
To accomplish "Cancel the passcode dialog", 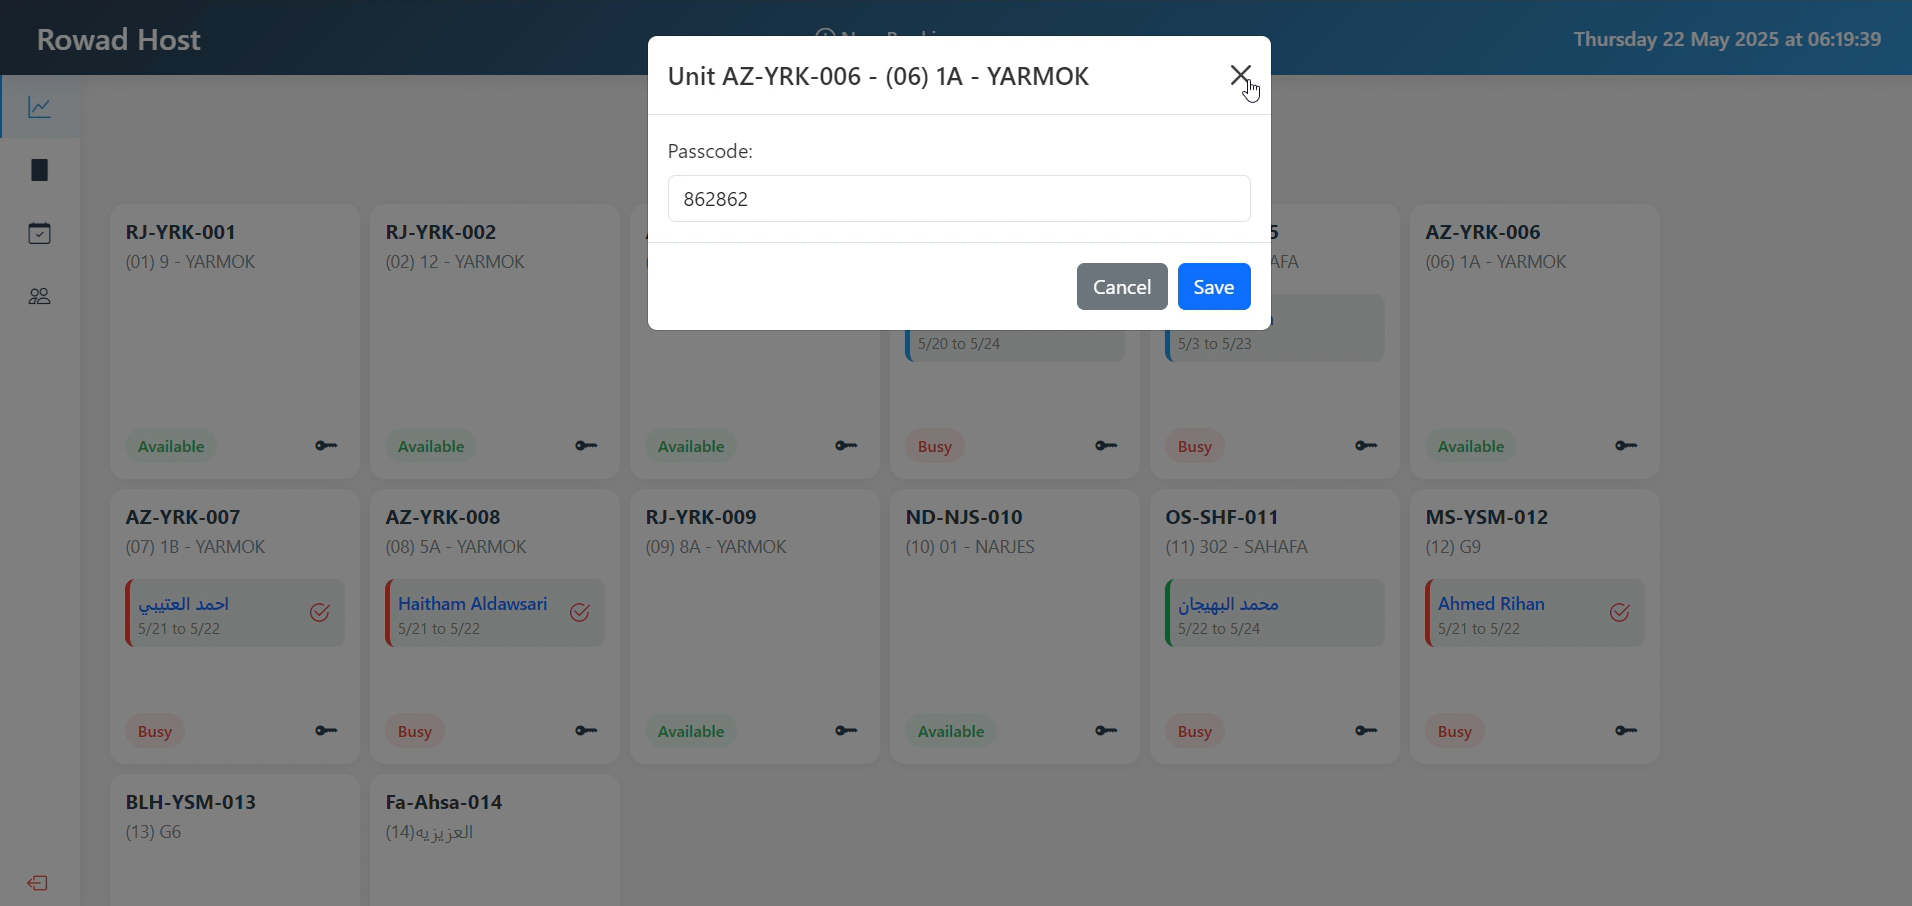I will [1122, 287].
